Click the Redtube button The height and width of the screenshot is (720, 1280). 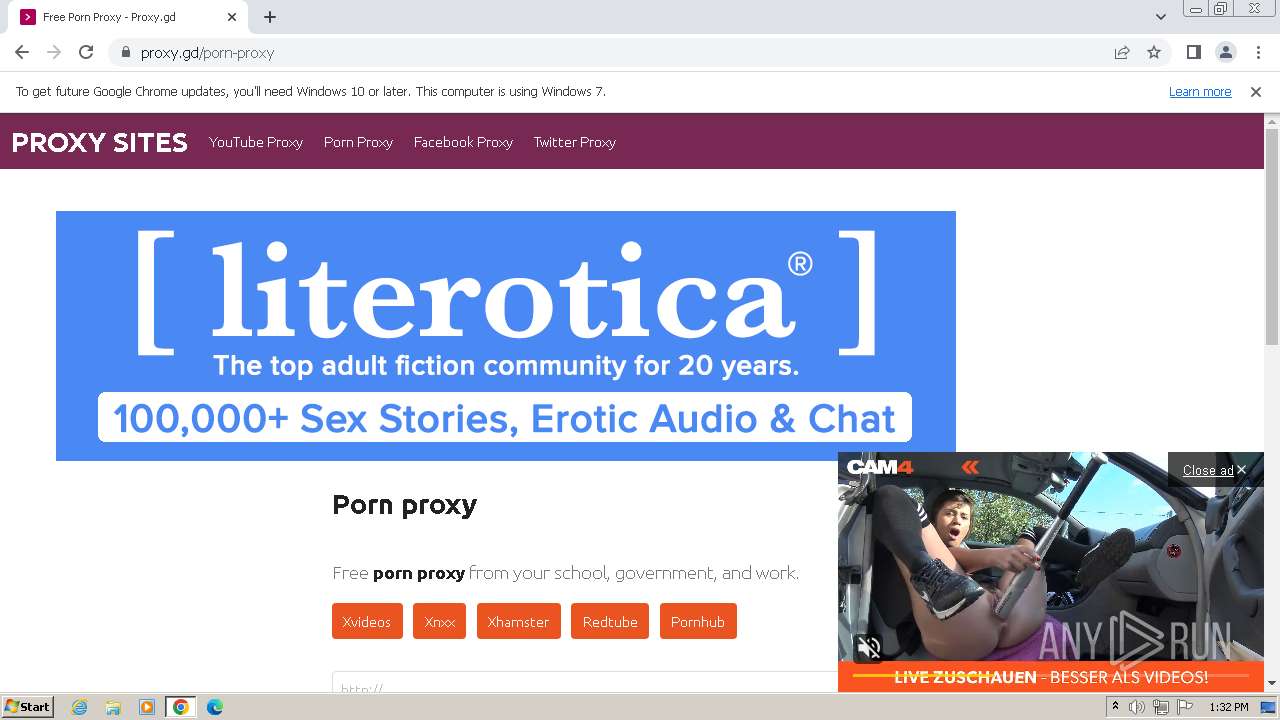coord(610,621)
